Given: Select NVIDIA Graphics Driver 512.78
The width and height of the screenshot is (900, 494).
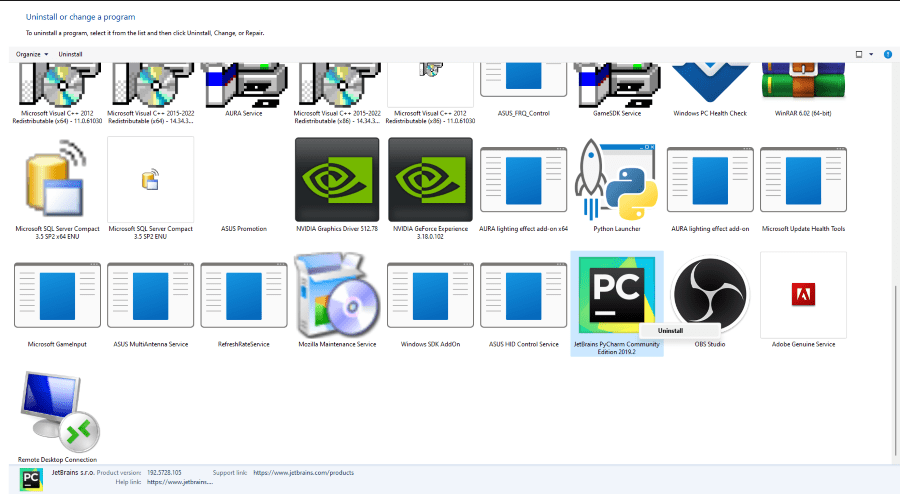Looking at the screenshot, I should 337,185.
